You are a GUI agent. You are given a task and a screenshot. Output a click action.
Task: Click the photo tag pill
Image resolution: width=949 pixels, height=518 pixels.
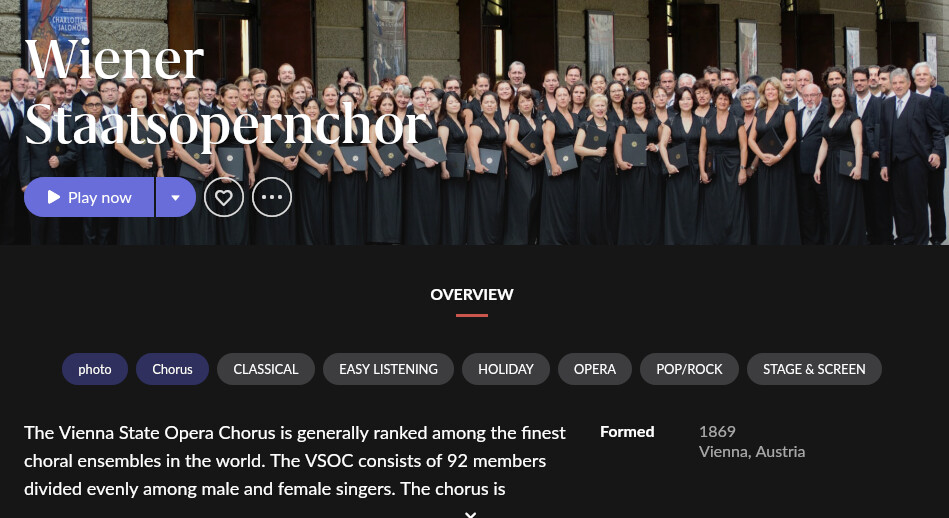95,369
